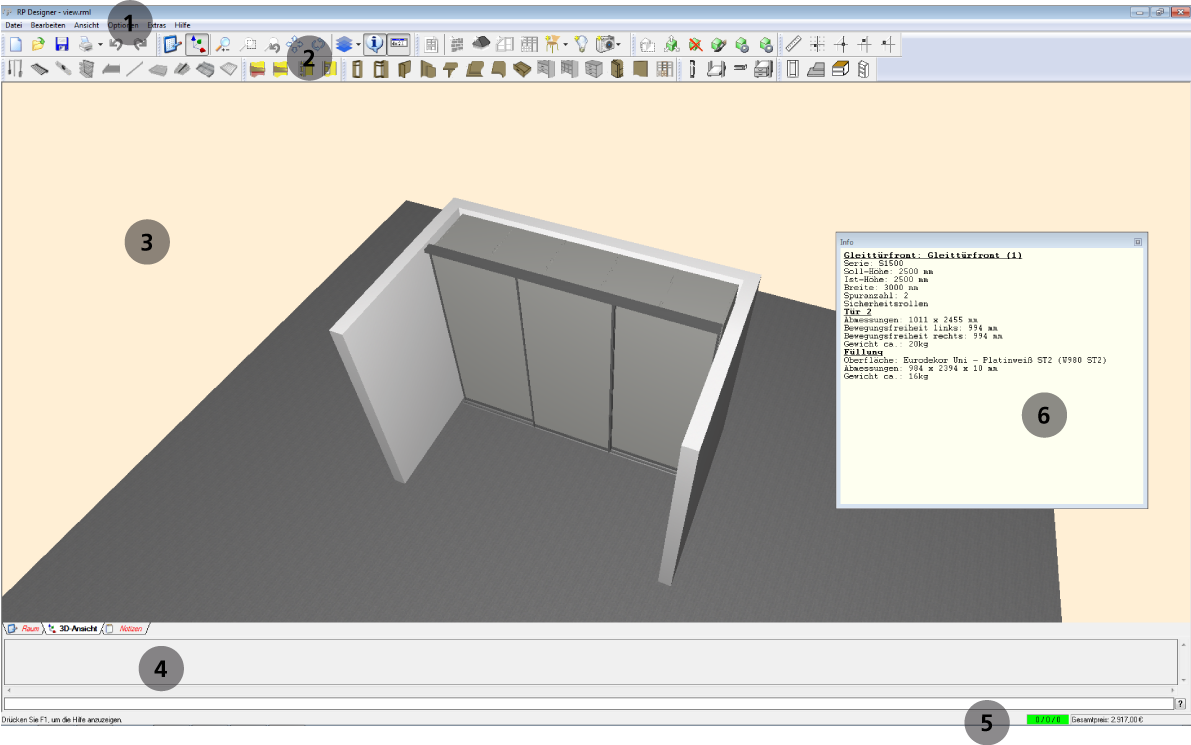
Task: Click the green 0/0/0 status indicator
Action: [1047, 719]
